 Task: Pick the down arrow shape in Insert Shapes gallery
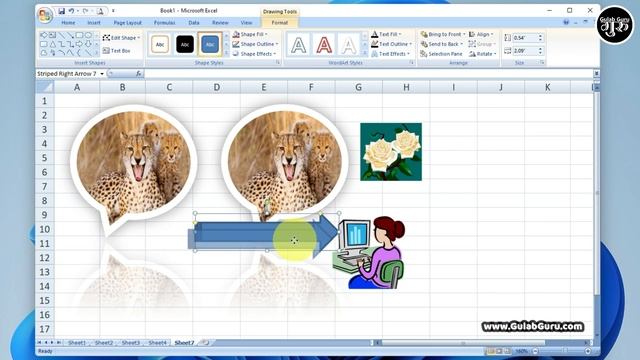tap(88, 44)
